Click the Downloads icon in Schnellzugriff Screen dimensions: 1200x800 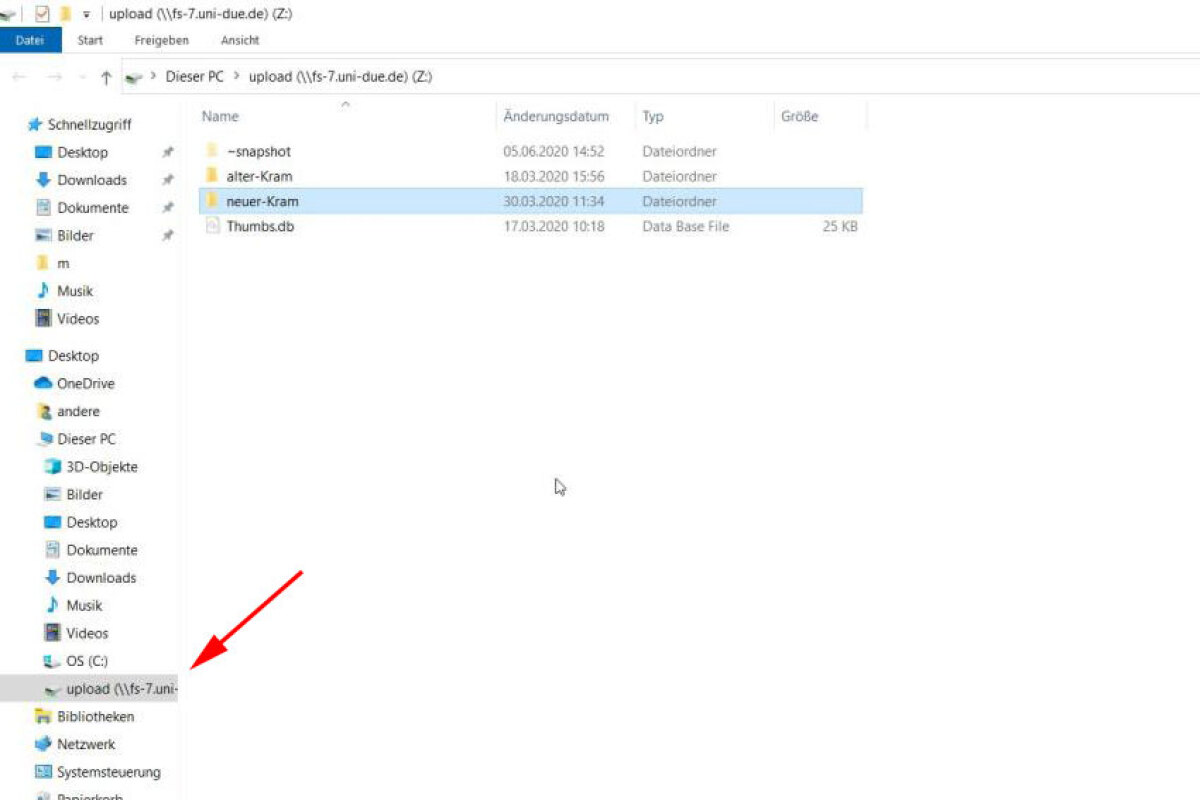(x=43, y=180)
